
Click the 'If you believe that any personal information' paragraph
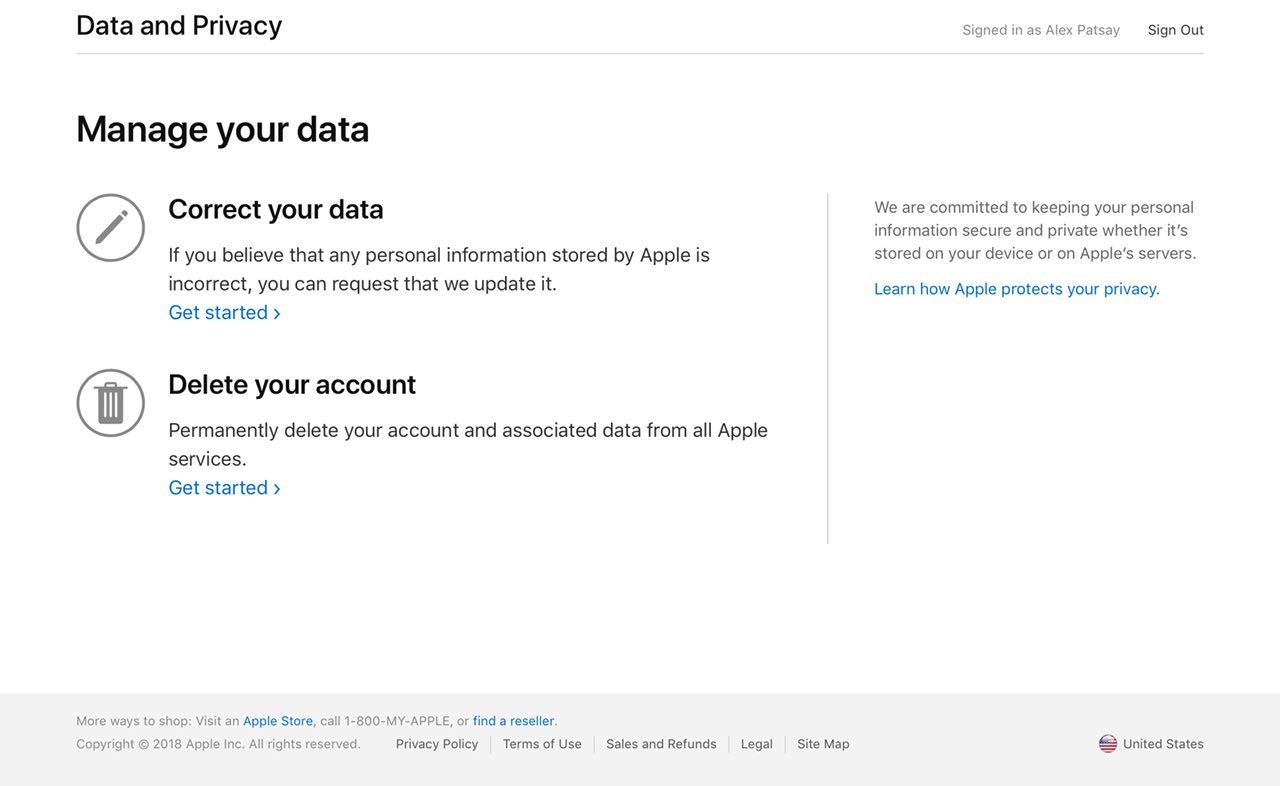439,269
